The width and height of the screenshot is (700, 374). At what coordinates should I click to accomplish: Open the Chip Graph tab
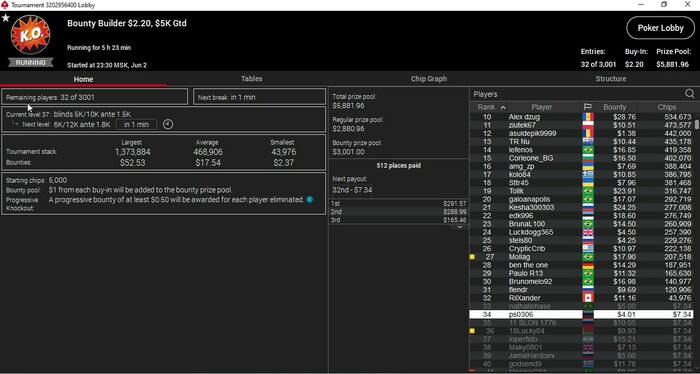429,79
